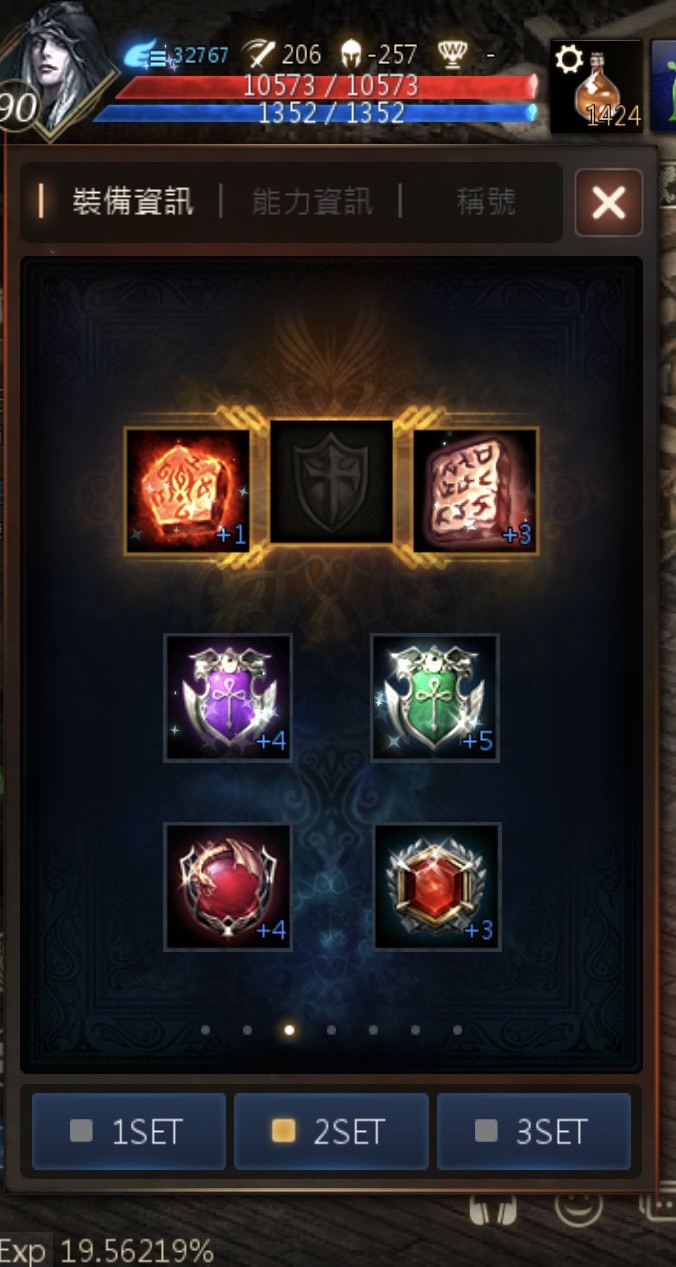Choose the active 2SET equipment preset

[331, 1132]
